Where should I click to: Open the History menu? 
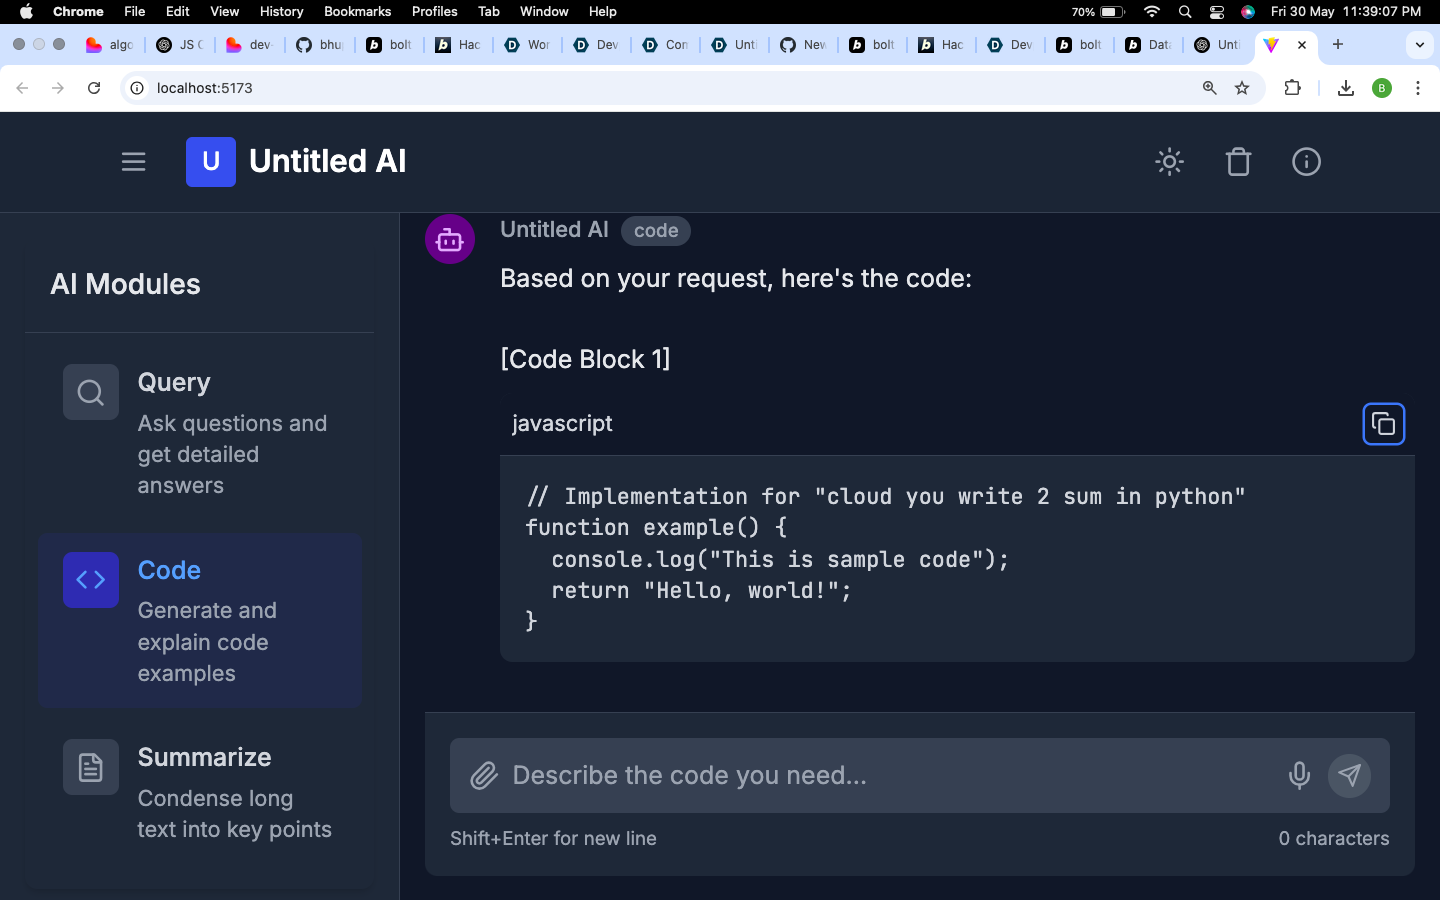tap(281, 11)
